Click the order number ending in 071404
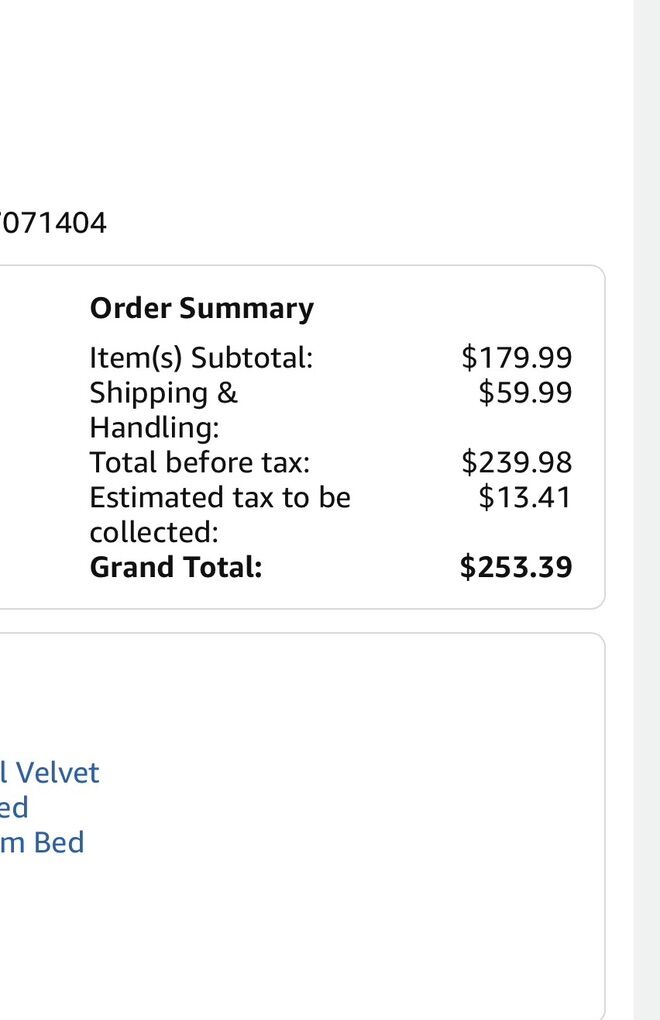The width and height of the screenshot is (660, 1020). tap(52, 222)
